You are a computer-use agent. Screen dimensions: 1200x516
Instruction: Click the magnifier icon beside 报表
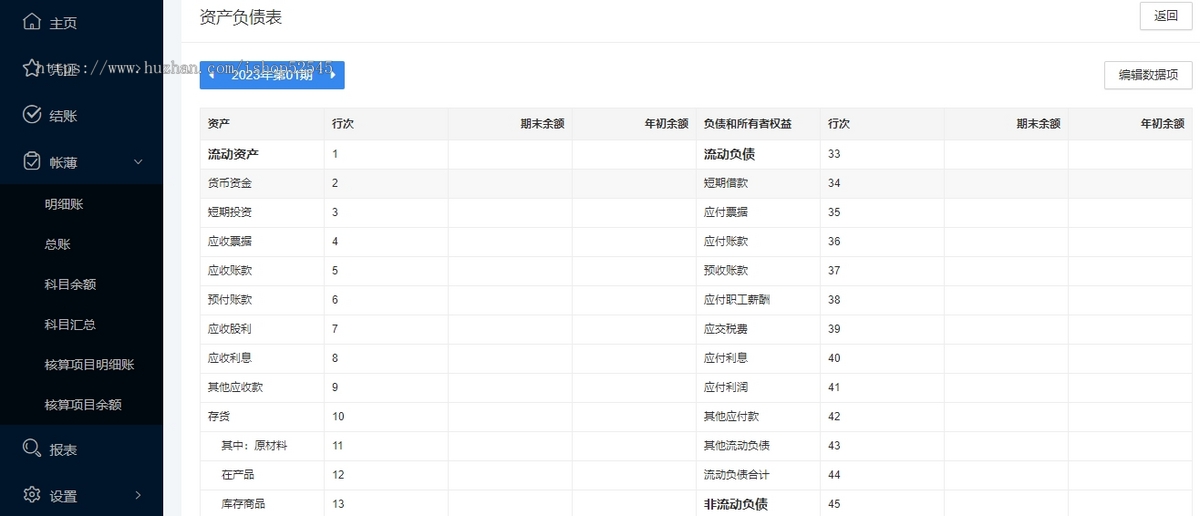(32, 449)
